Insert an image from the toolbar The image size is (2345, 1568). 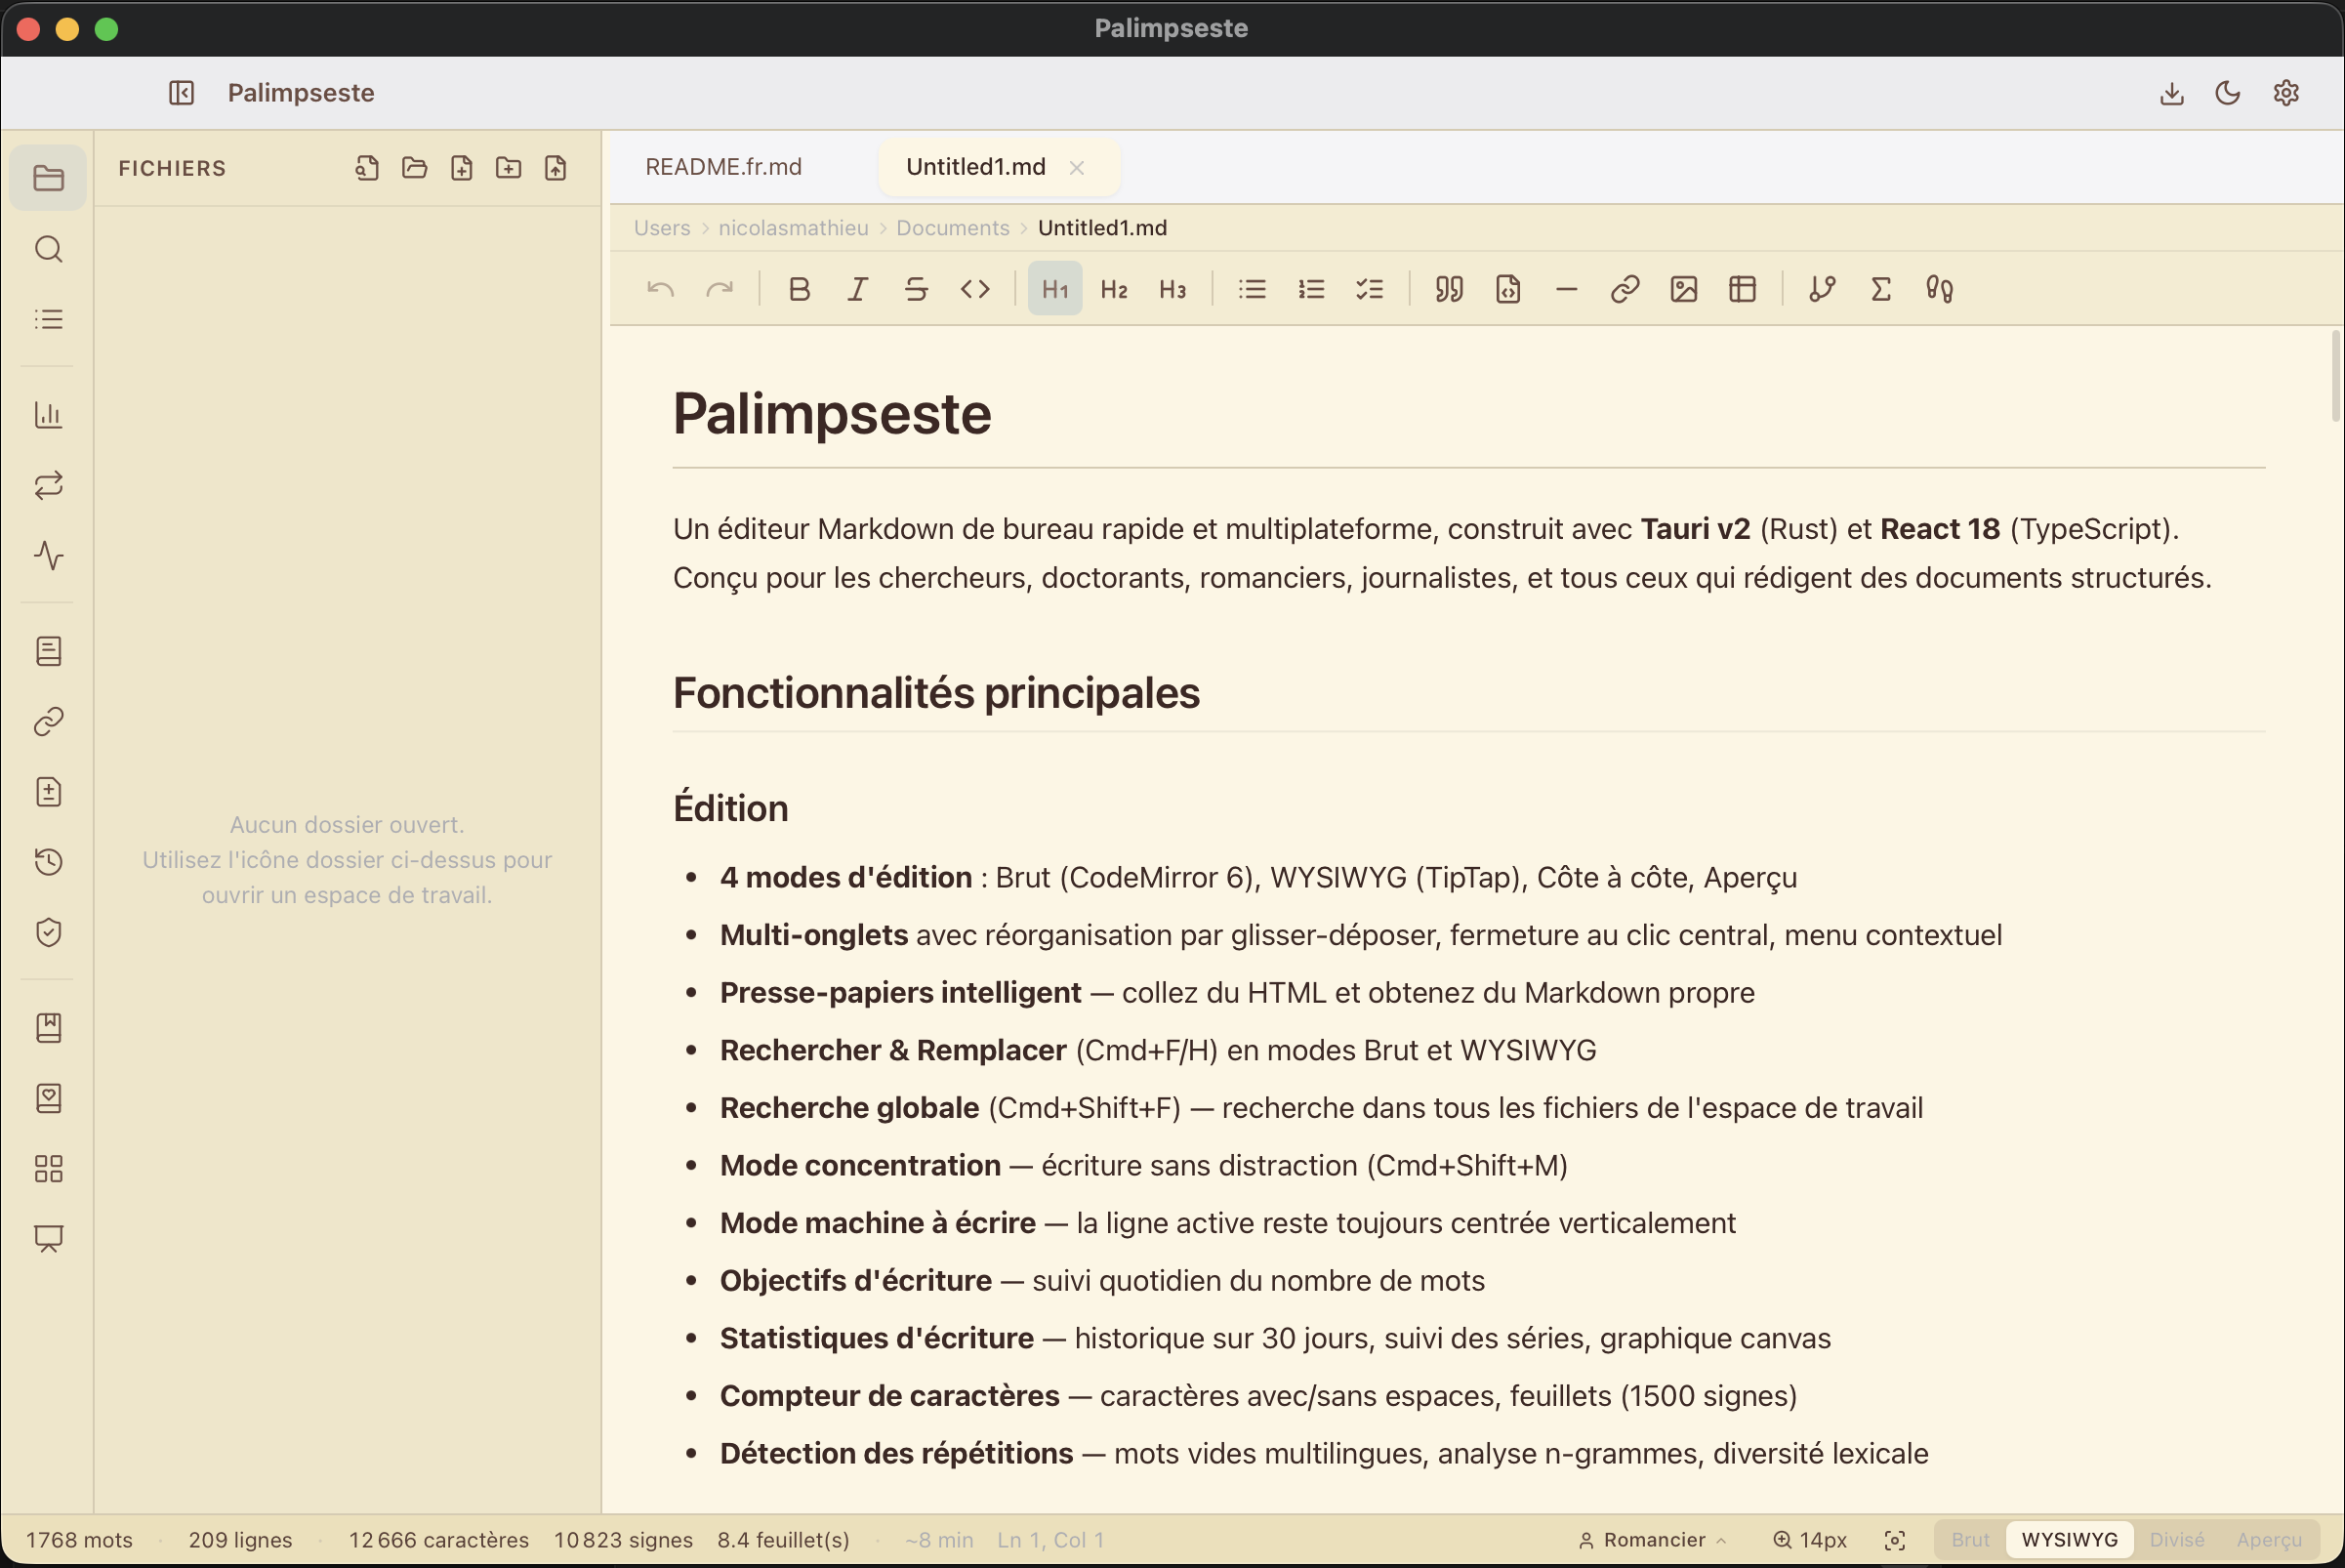(1683, 289)
